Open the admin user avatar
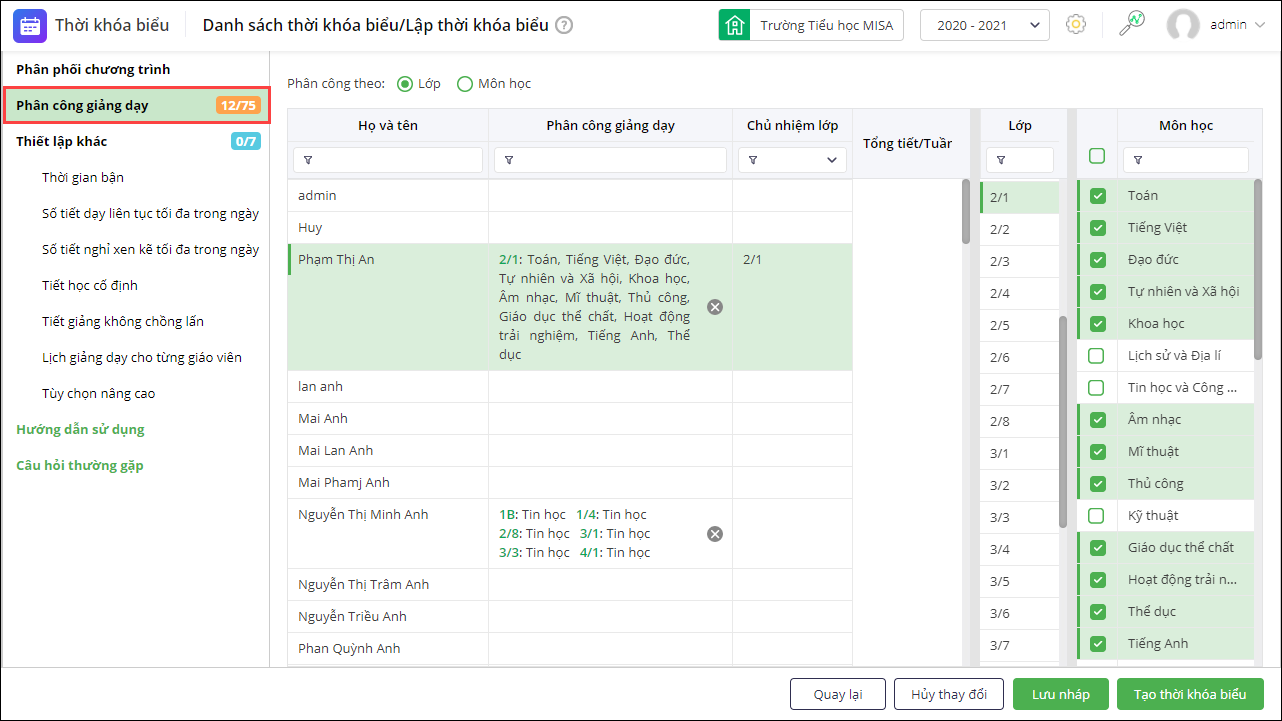This screenshot has height=721, width=1282. tap(1183, 25)
